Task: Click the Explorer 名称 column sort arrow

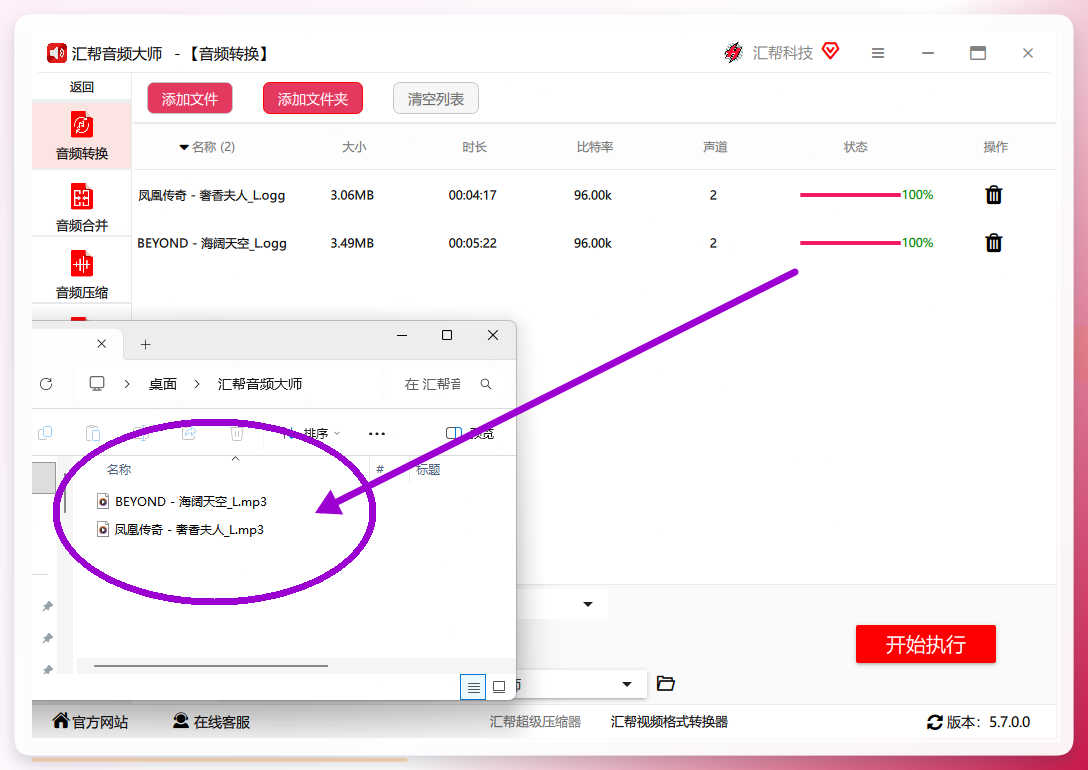Action: tap(235, 459)
